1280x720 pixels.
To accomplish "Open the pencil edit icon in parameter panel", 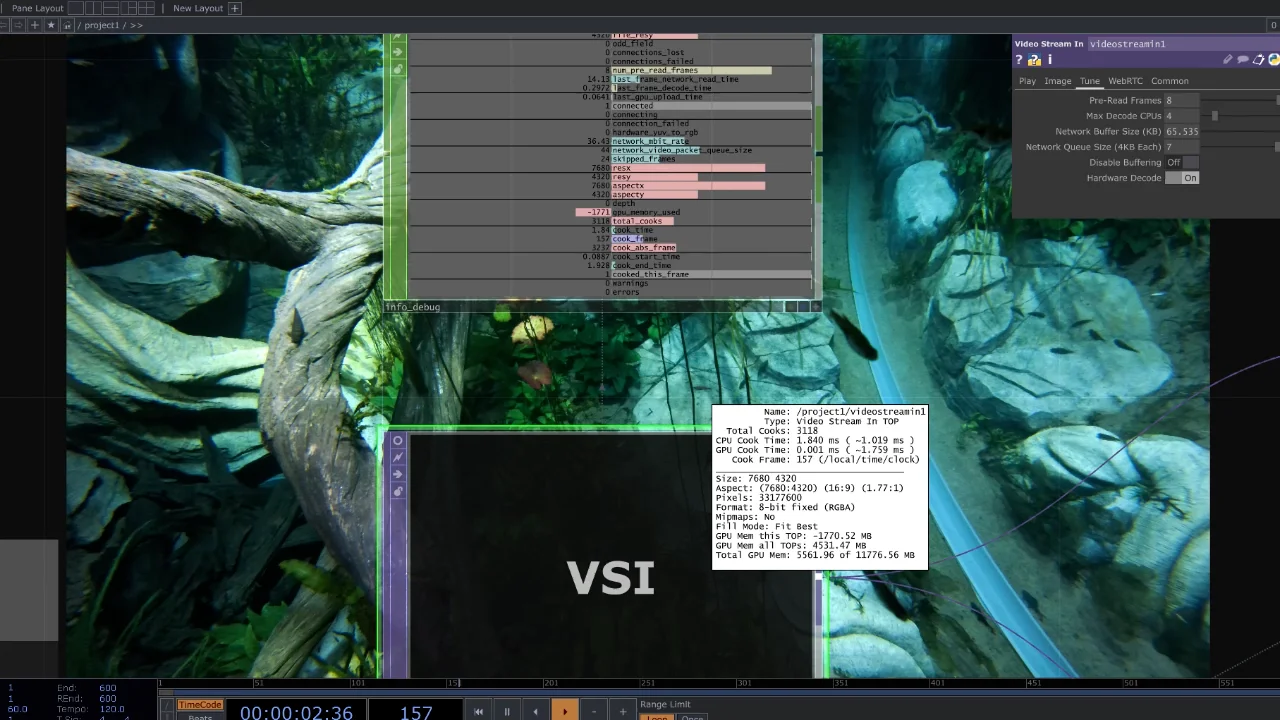I will (1227, 60).
